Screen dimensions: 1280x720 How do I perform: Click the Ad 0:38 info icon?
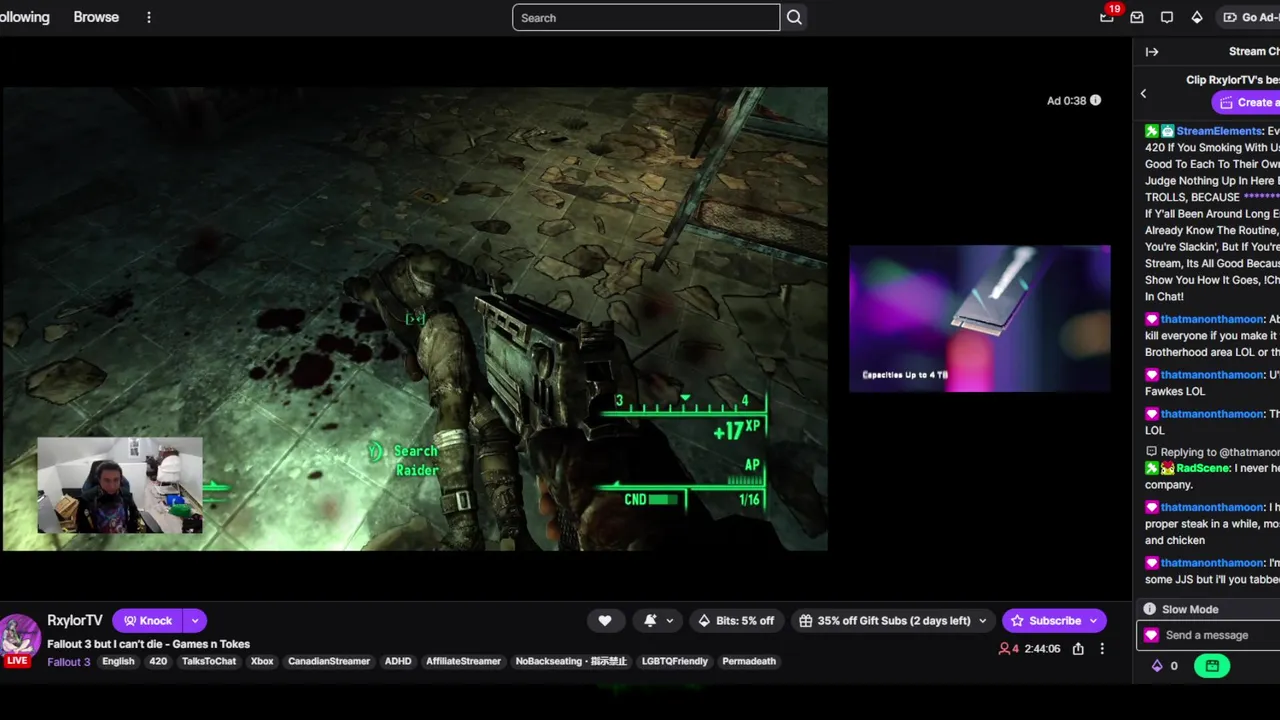tap(1095, 100)
